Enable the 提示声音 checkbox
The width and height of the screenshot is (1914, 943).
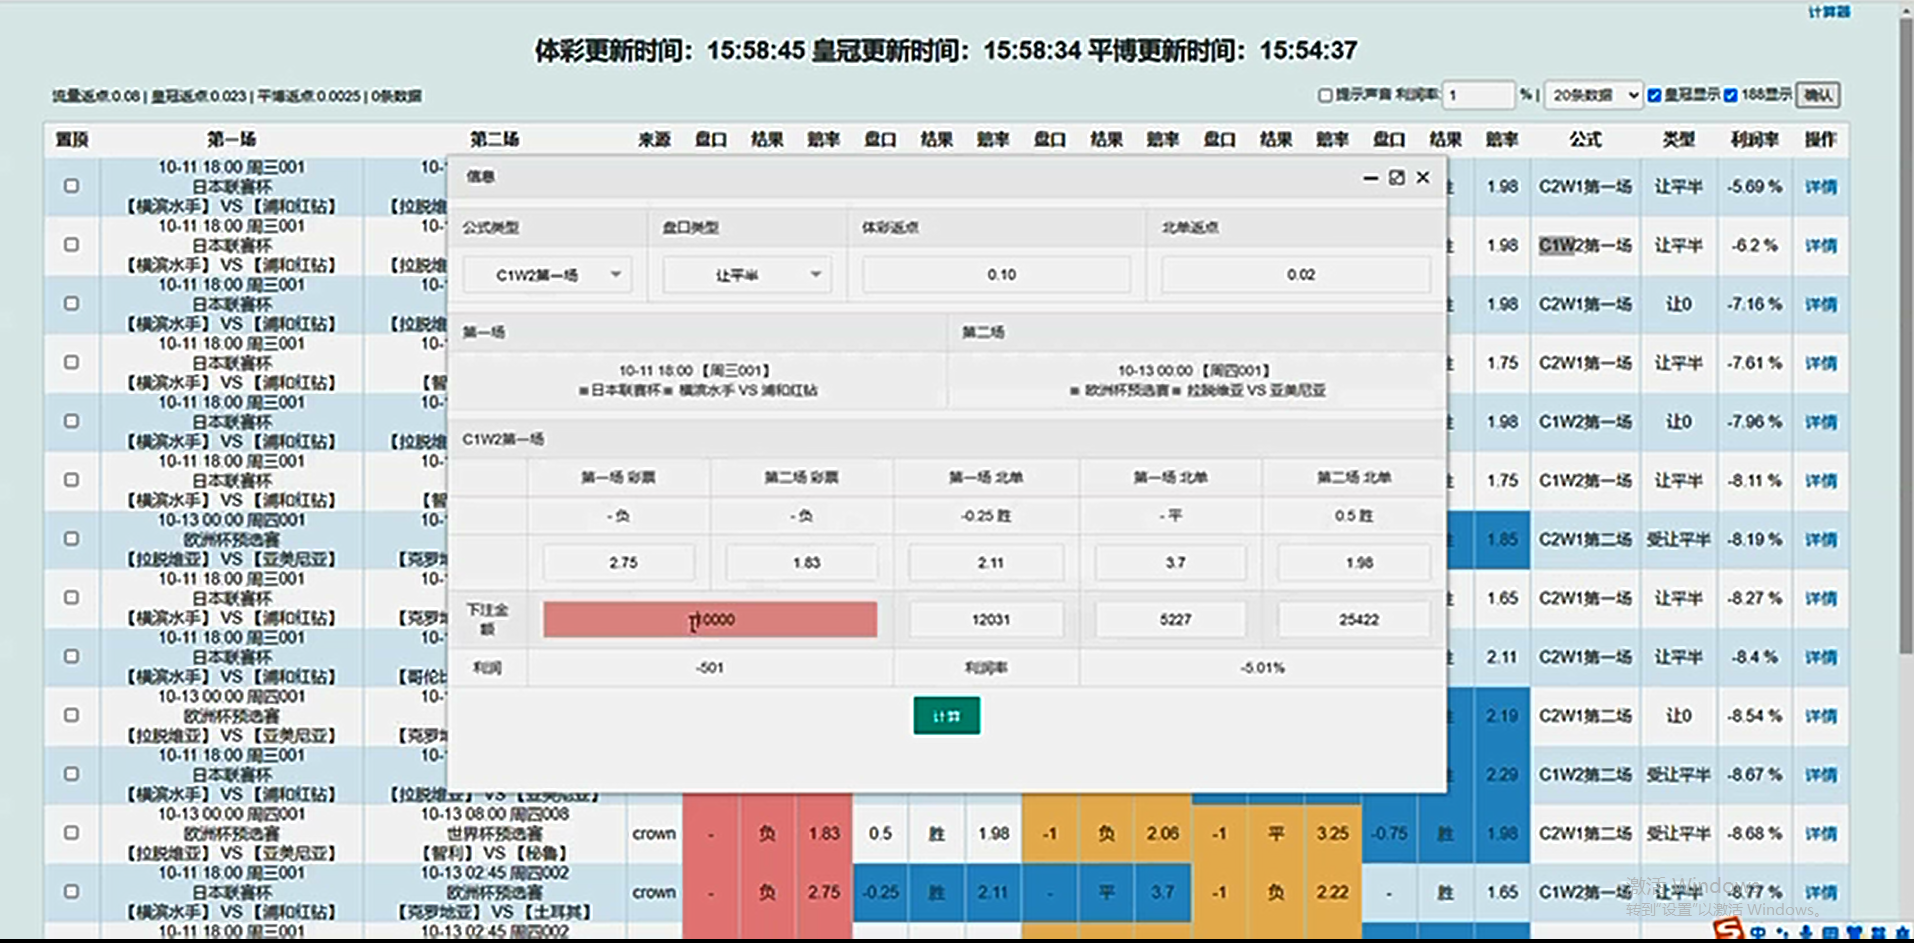tap(1324, 94)
